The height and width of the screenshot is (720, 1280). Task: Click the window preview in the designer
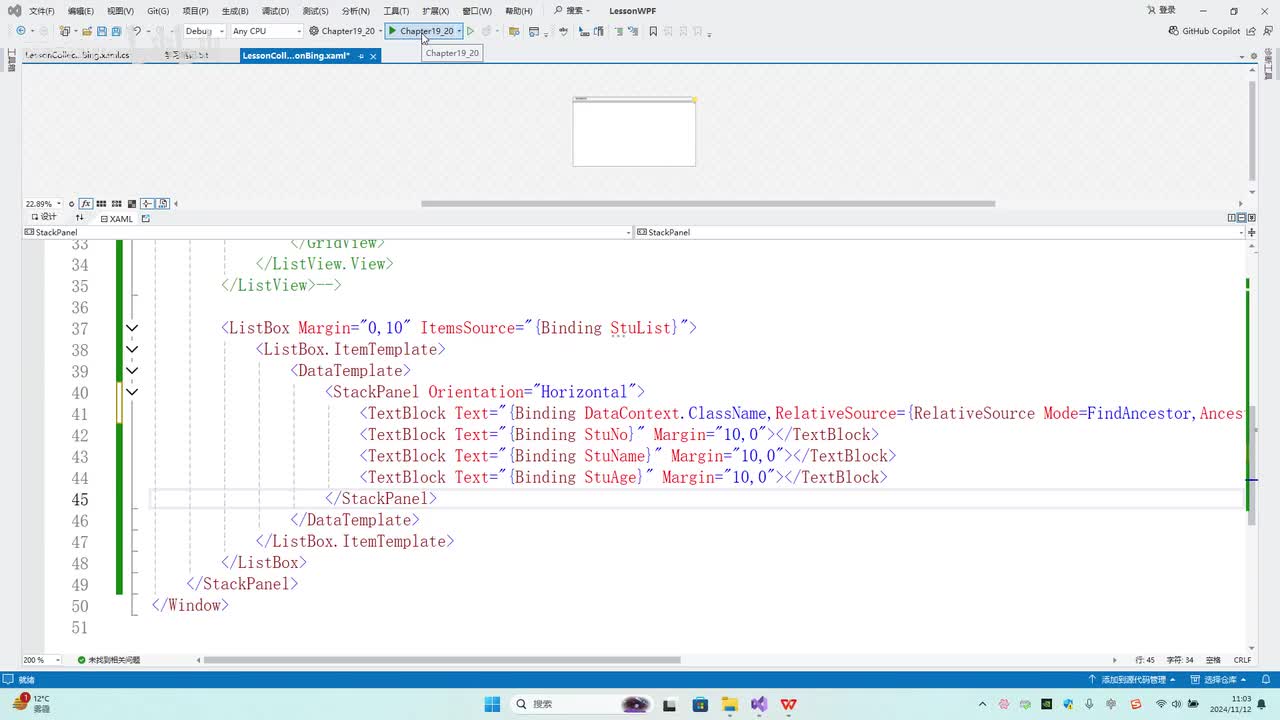click(x=634, y=131)
